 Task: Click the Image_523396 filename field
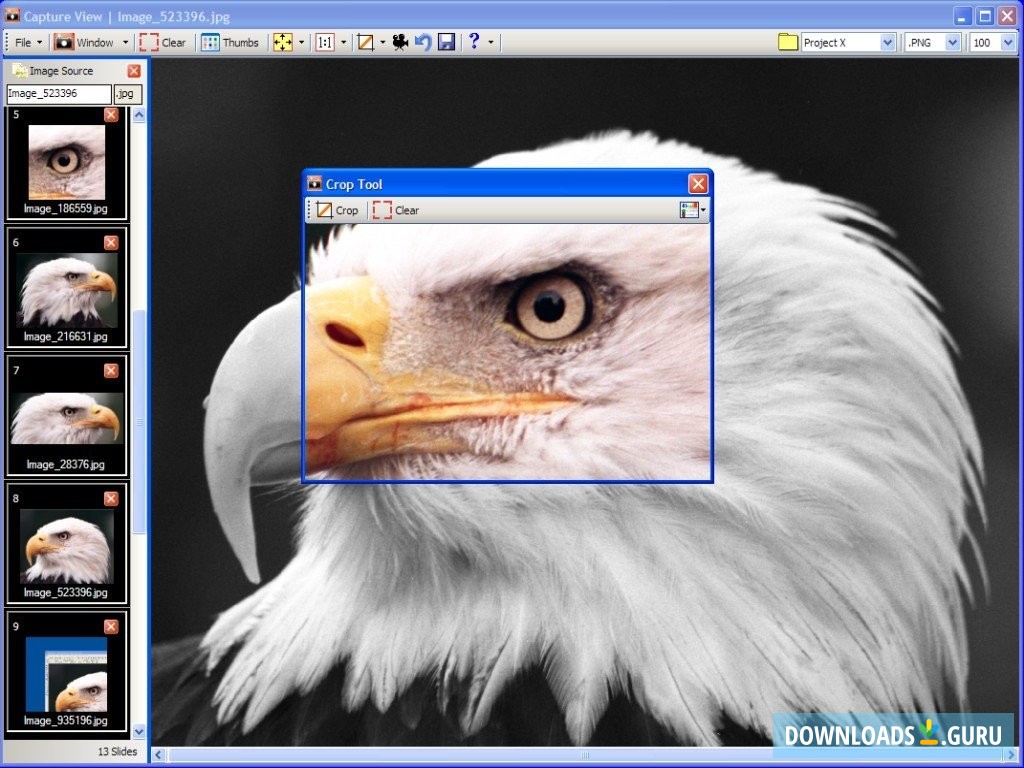(59, 93)
